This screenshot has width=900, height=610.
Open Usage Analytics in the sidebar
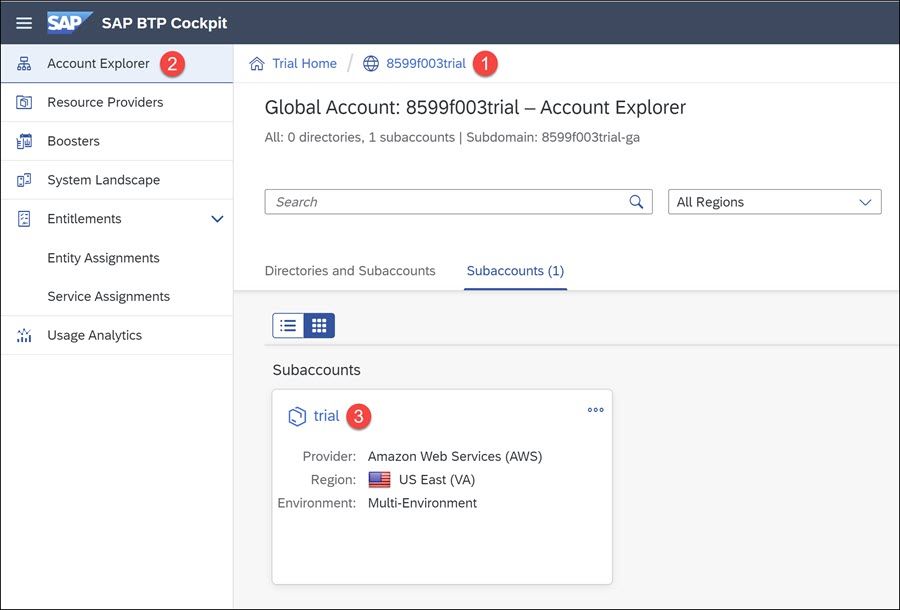(x=117, y=335)
